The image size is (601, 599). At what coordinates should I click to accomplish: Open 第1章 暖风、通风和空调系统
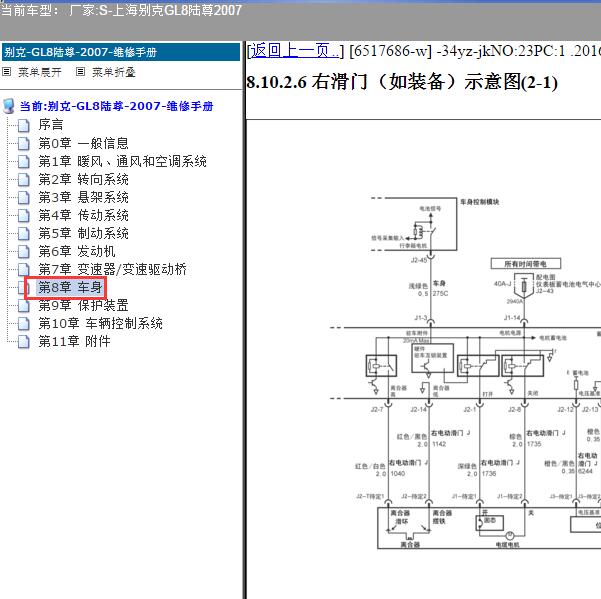pos(123,161)
